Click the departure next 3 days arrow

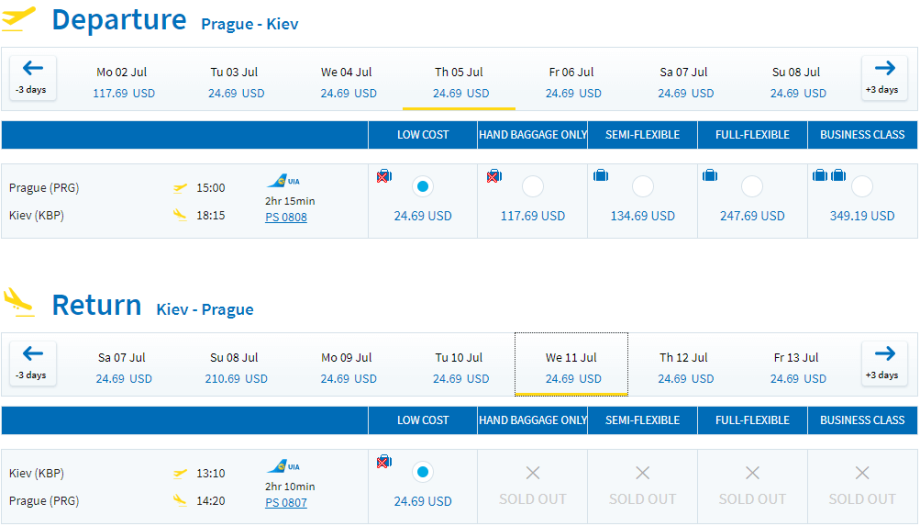pyautogui.click(x=884, y=76)
